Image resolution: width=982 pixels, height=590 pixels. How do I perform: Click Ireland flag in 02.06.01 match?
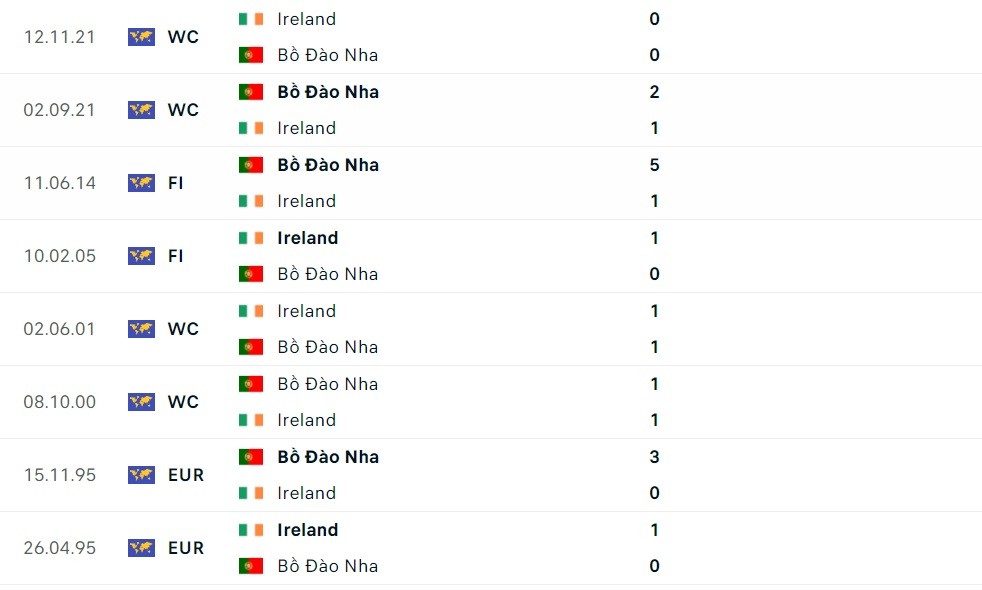pyautogui.click(x=250, y=311)
